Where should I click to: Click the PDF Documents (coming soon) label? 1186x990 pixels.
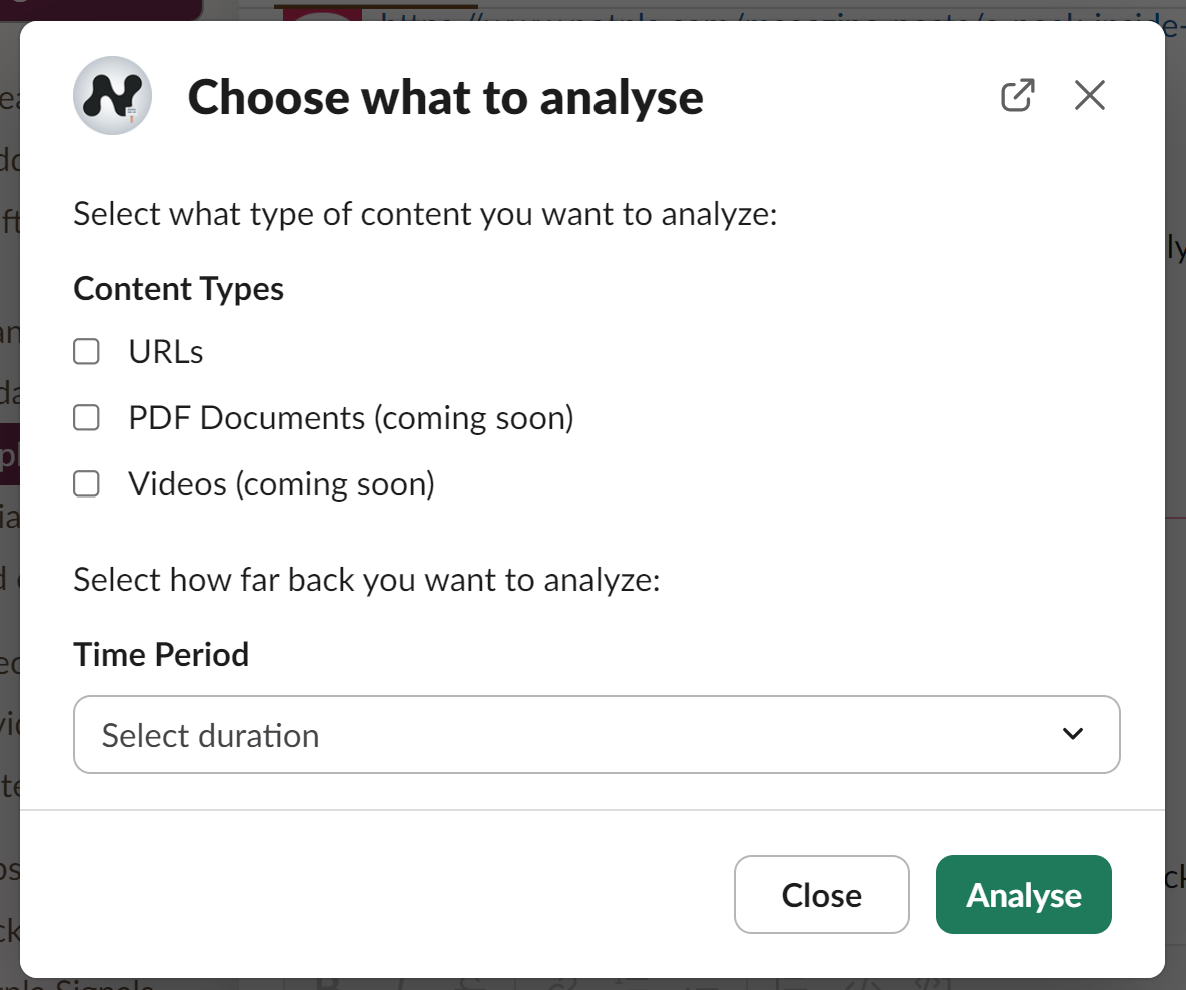[351, 418]
